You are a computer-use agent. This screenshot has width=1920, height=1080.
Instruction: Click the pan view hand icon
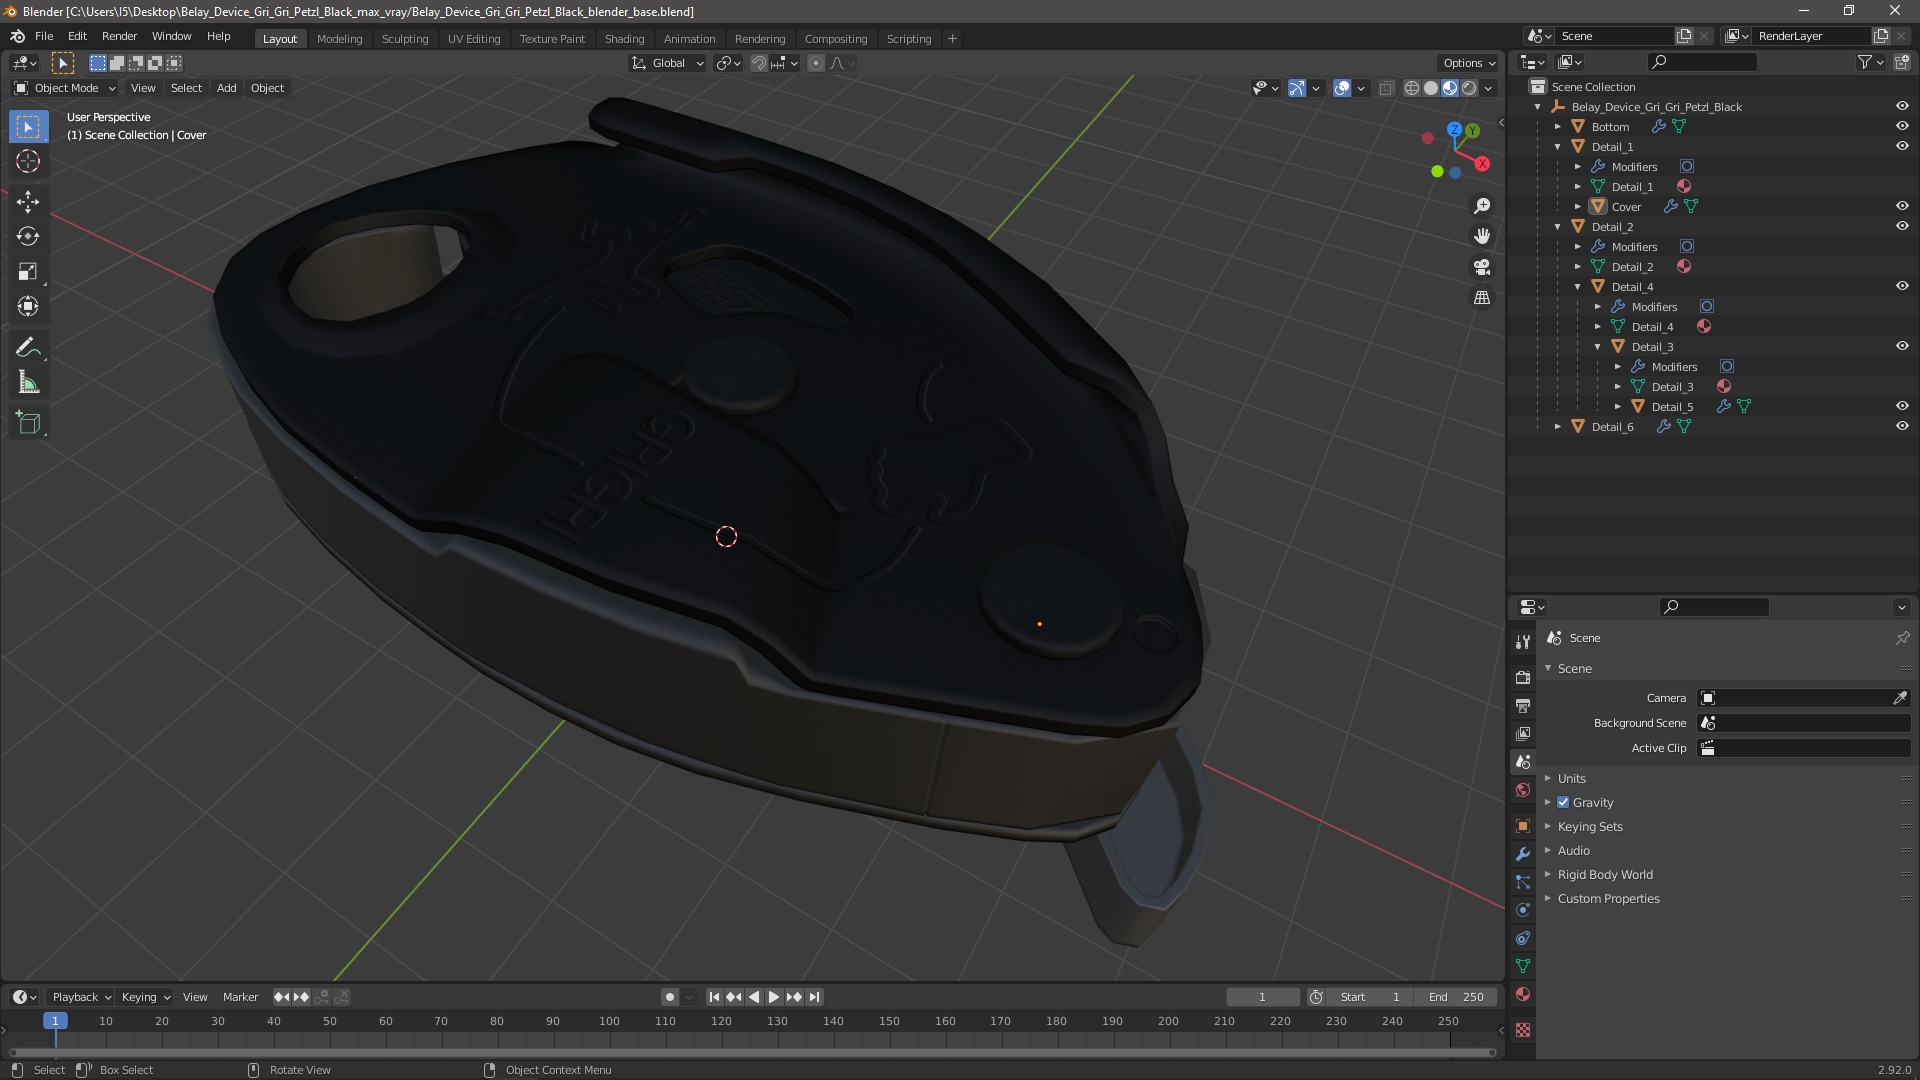(1482, 236)
